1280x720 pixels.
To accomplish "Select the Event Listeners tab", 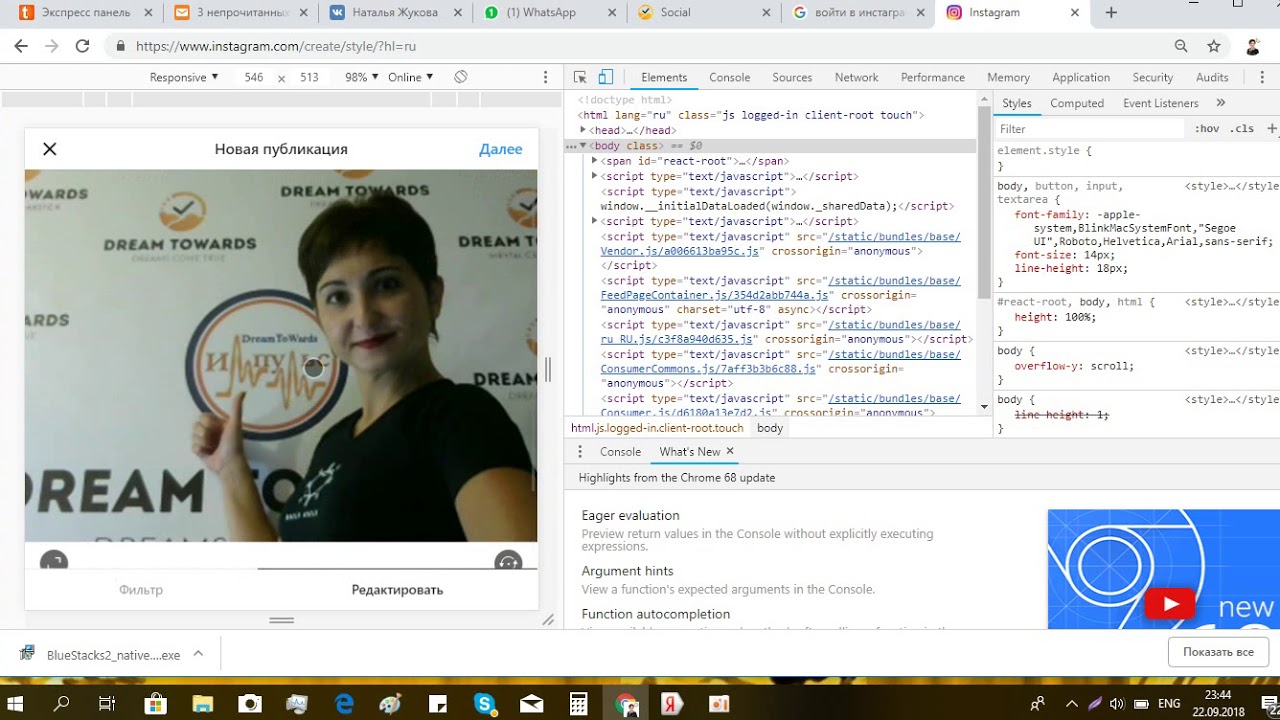I will point(1160,103).
